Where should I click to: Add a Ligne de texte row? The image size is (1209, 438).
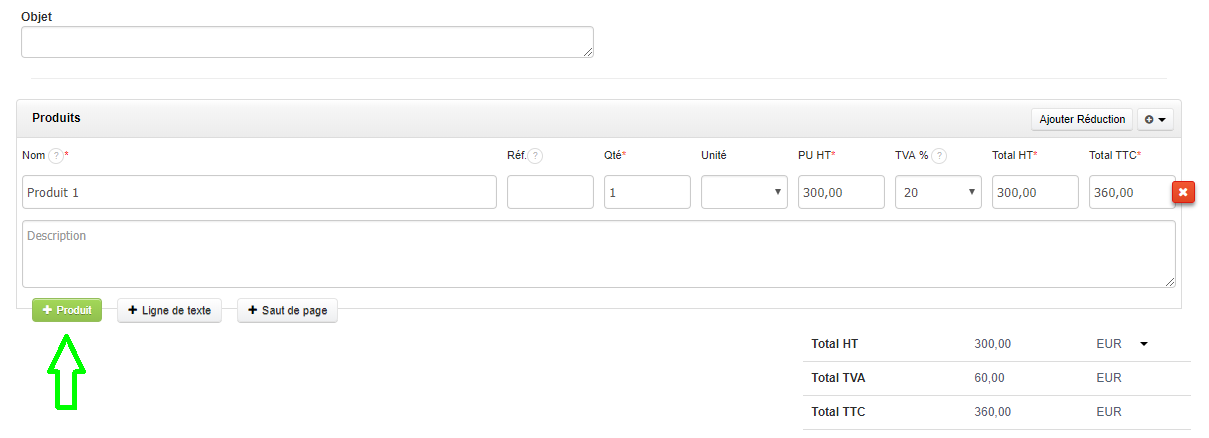point(169,311)
